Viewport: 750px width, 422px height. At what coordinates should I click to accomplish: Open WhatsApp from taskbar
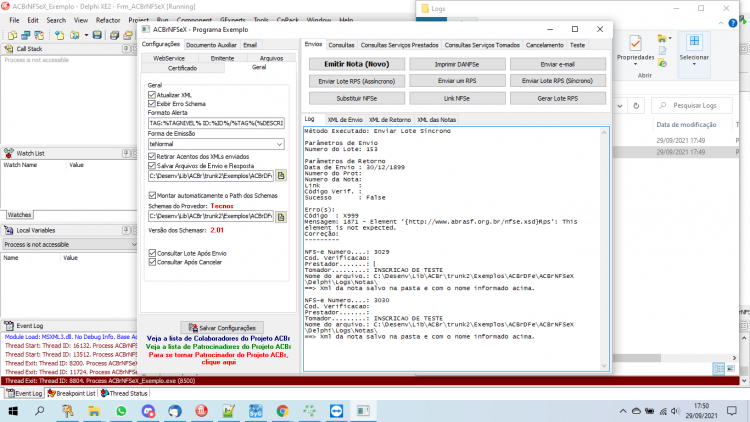[x=121, y=411]
